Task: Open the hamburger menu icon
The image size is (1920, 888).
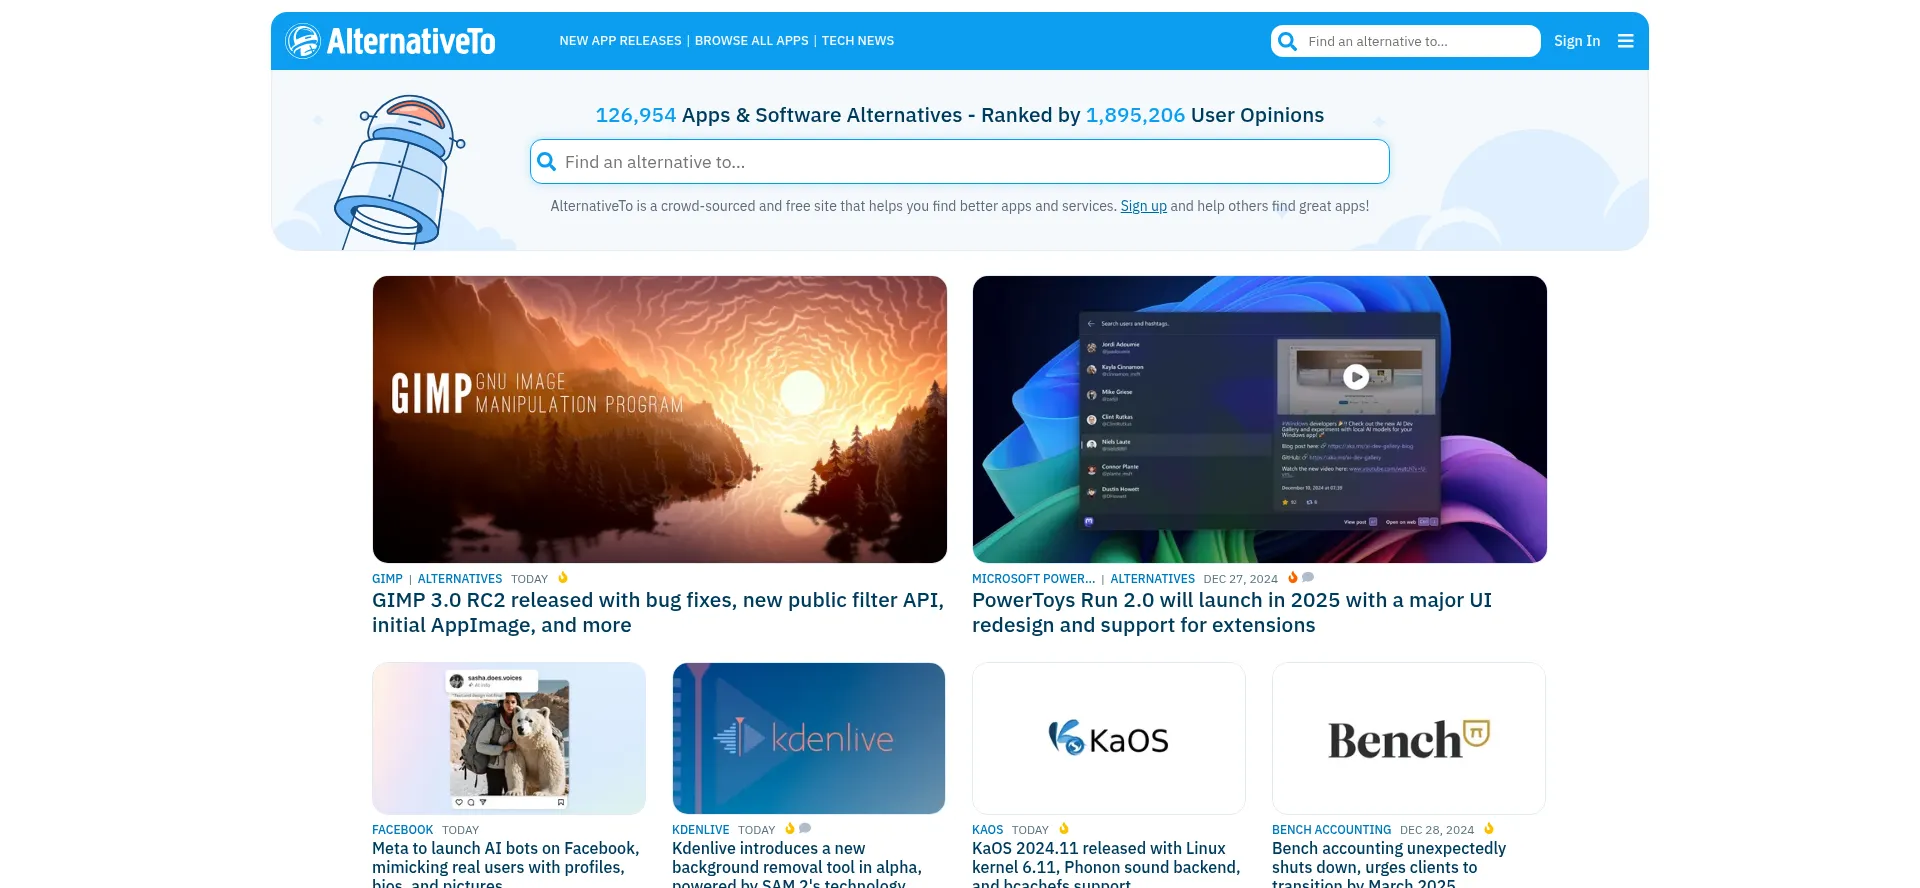Action: [1626, 41]
